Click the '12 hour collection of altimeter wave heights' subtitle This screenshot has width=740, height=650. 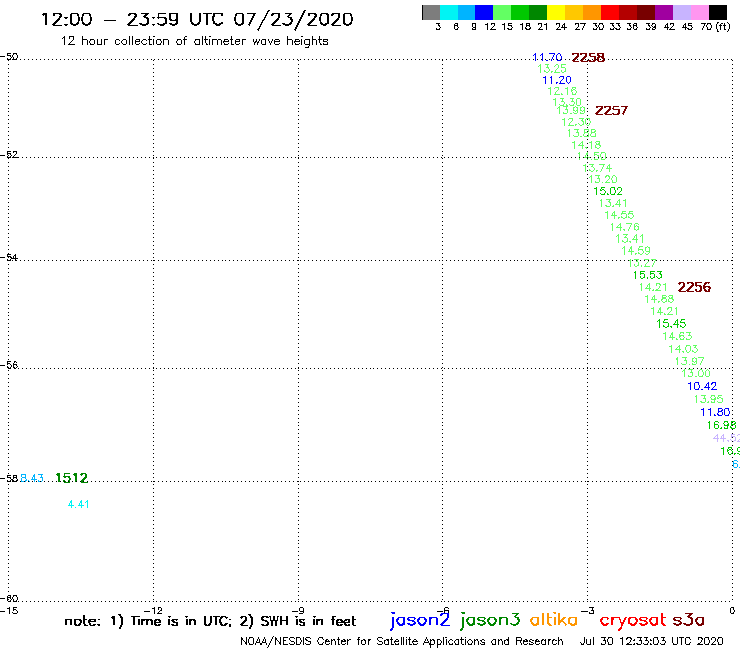pyautogui.click(x=194, y=41)
